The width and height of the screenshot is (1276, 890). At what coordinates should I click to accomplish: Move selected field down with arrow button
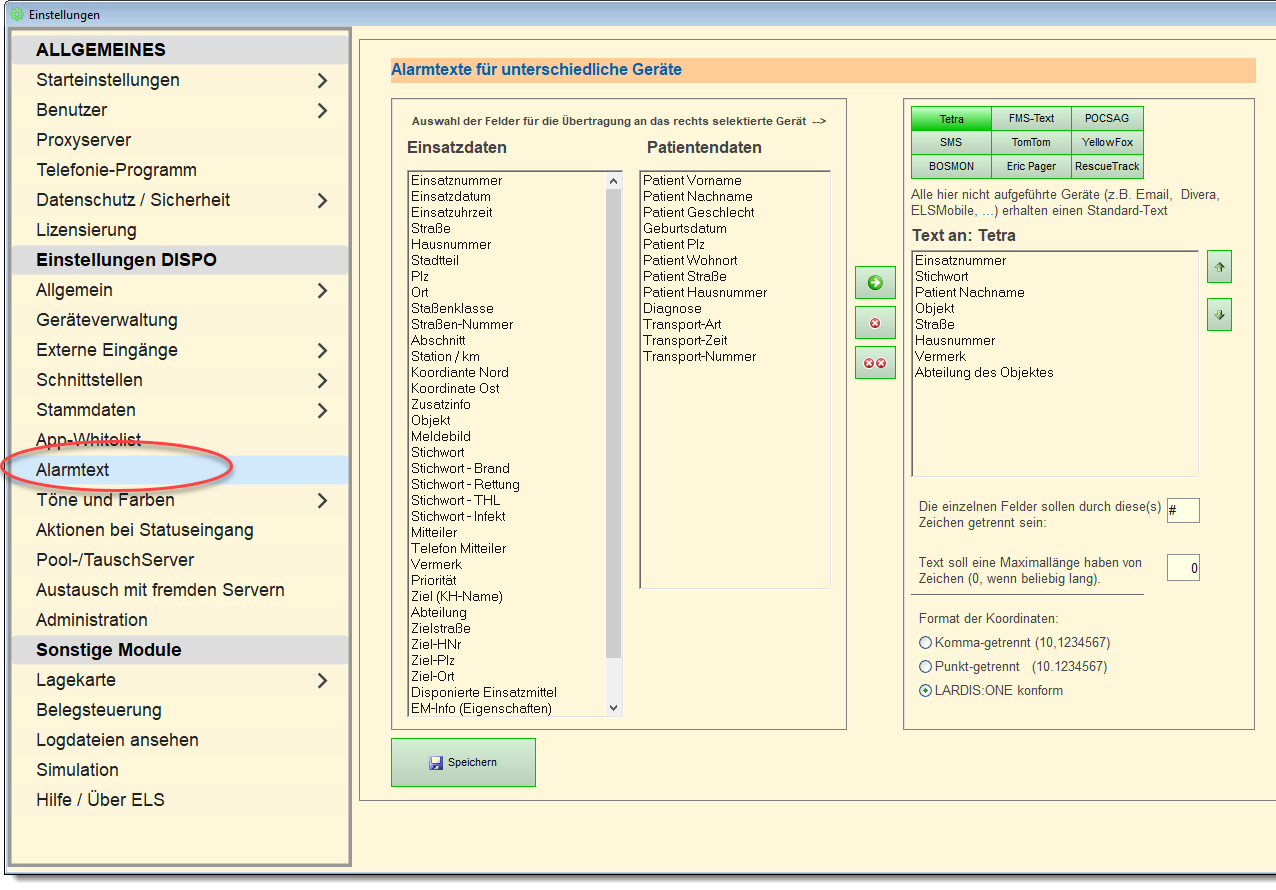(1219, 314)
